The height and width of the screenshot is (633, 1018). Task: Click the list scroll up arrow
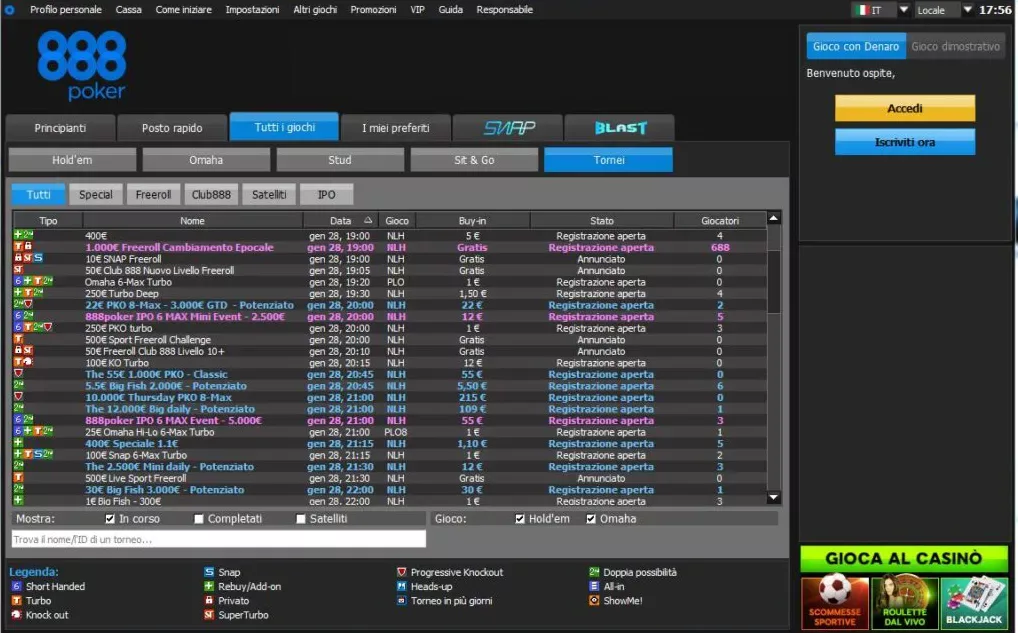773,218
